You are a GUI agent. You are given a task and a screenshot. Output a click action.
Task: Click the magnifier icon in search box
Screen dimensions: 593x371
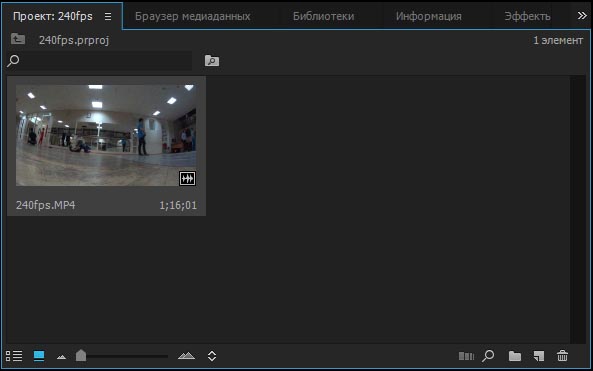13,61
